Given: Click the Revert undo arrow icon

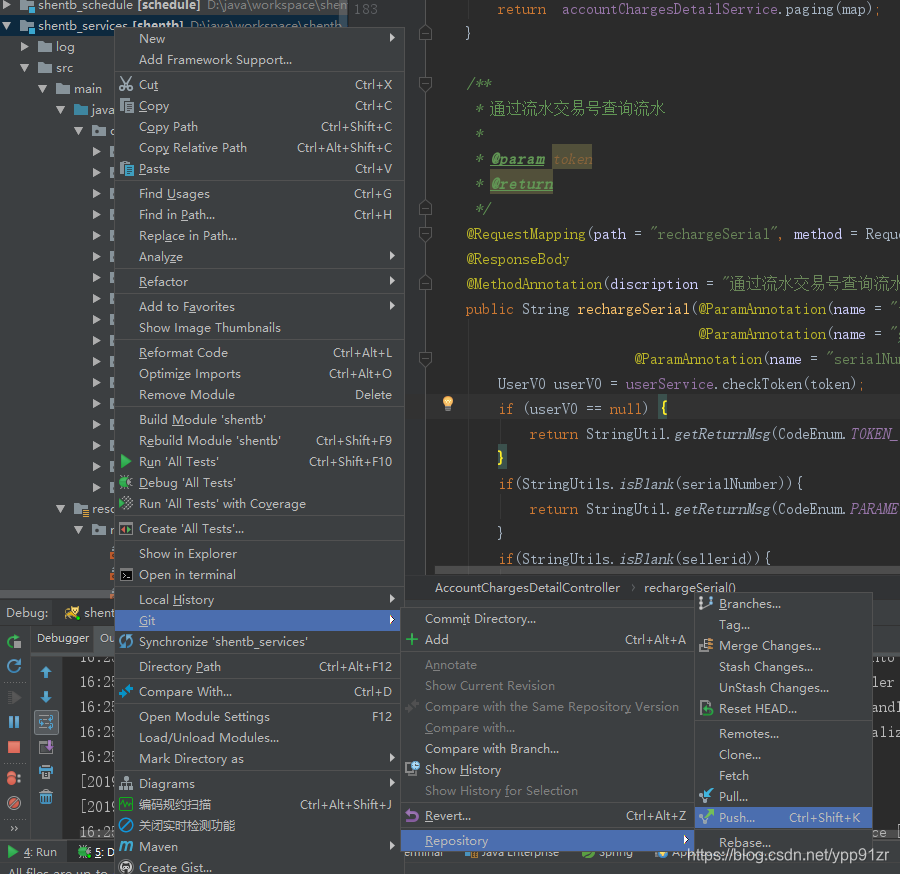Looking at the screenshot, I should (412, 815).
